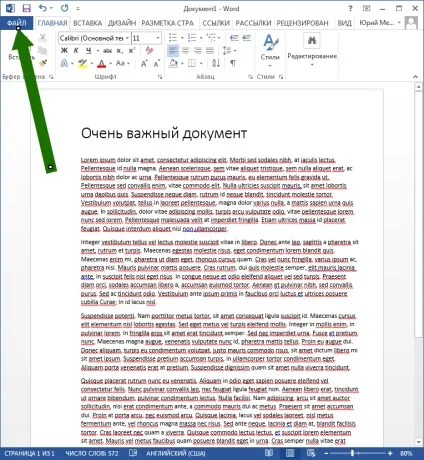The width and height of the screenshot is (424, 460).
Task: Click the Undo arrow icon
Action: (43, 8)
